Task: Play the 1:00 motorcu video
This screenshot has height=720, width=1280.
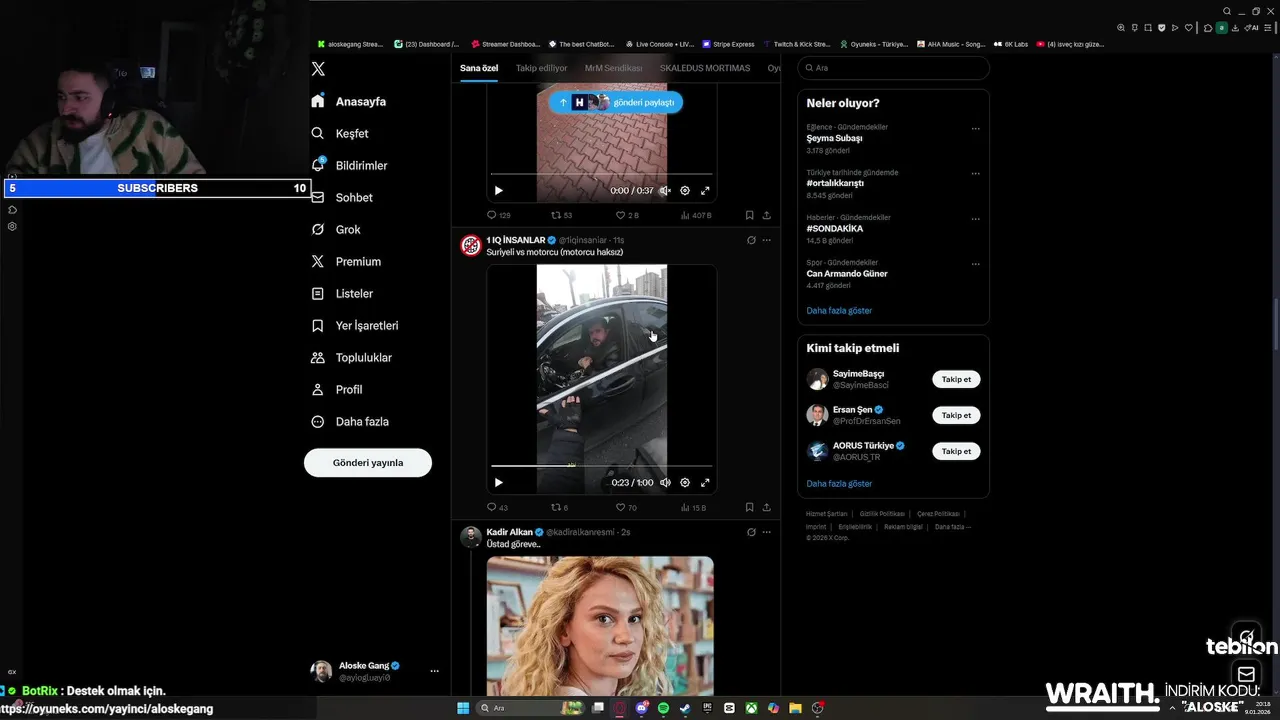Action: point(498,482)
